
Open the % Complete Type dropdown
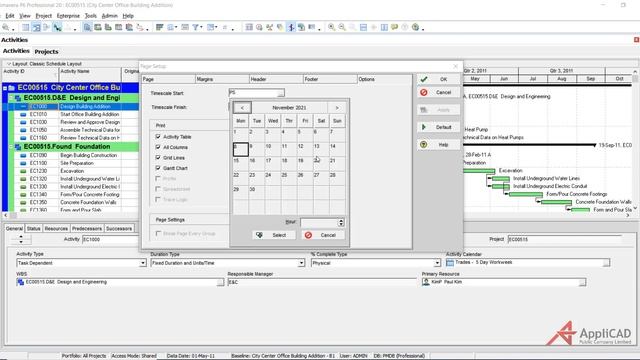tap(437, 263)
